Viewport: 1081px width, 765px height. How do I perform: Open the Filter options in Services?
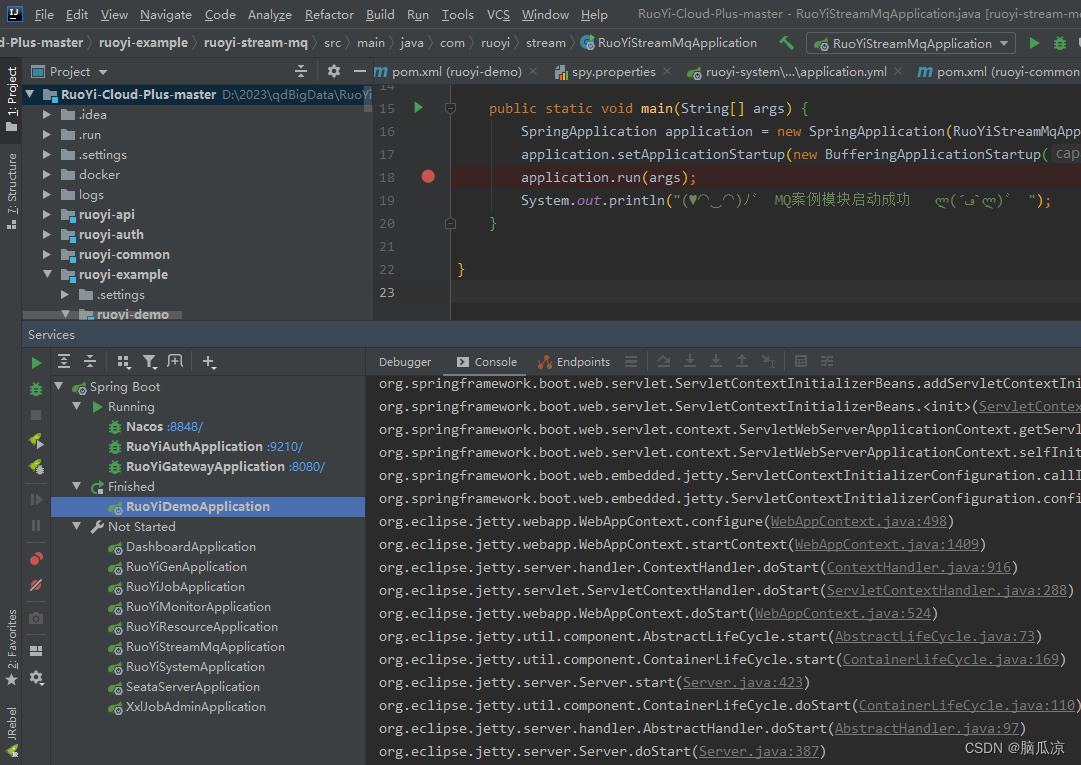click(x=149, y=362)
